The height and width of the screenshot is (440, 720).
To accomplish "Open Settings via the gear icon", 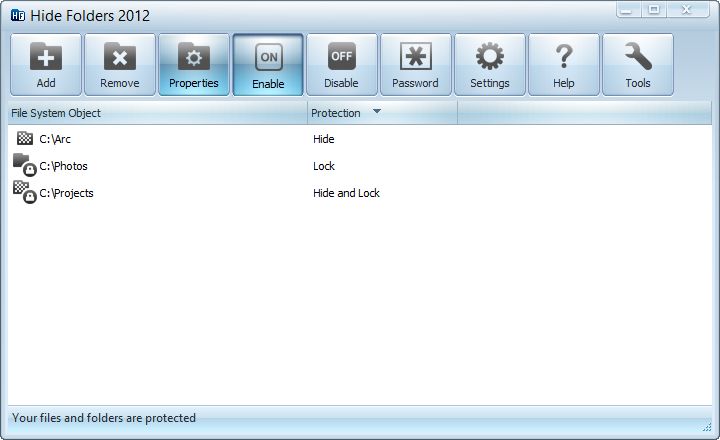I will [x=490, y=65].
